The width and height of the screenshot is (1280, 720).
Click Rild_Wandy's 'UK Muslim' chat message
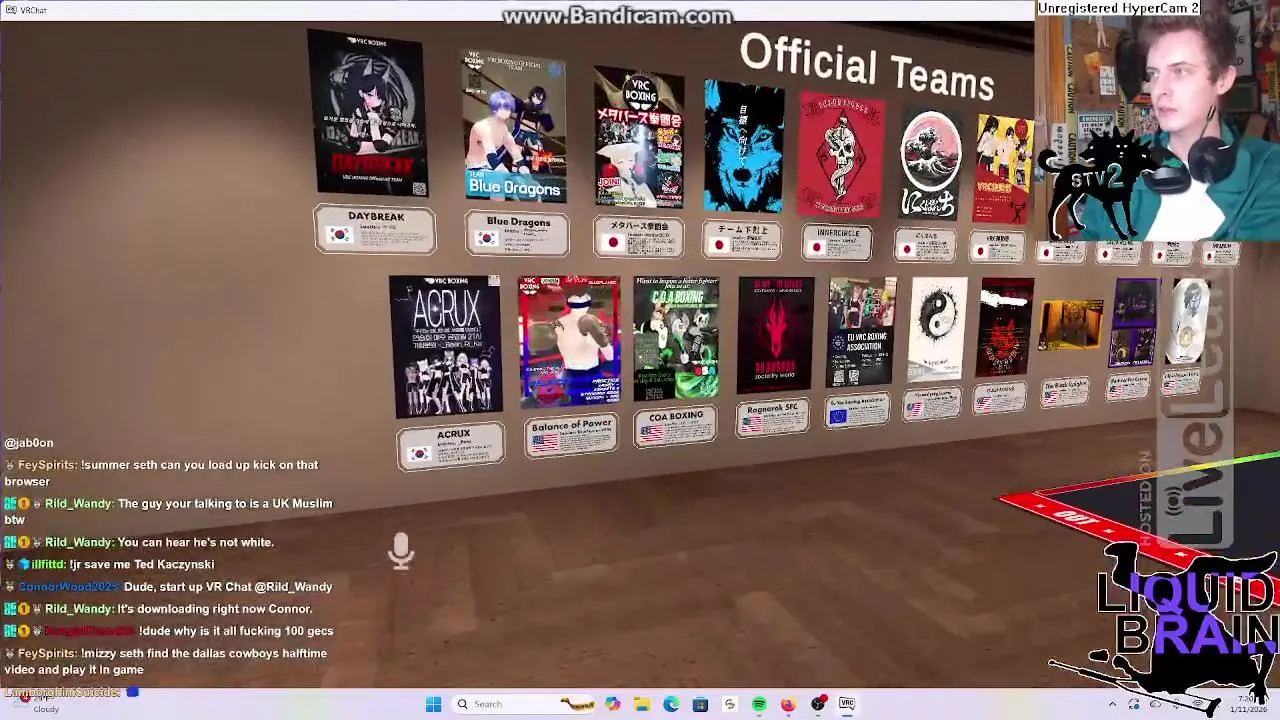click(168, 511)
